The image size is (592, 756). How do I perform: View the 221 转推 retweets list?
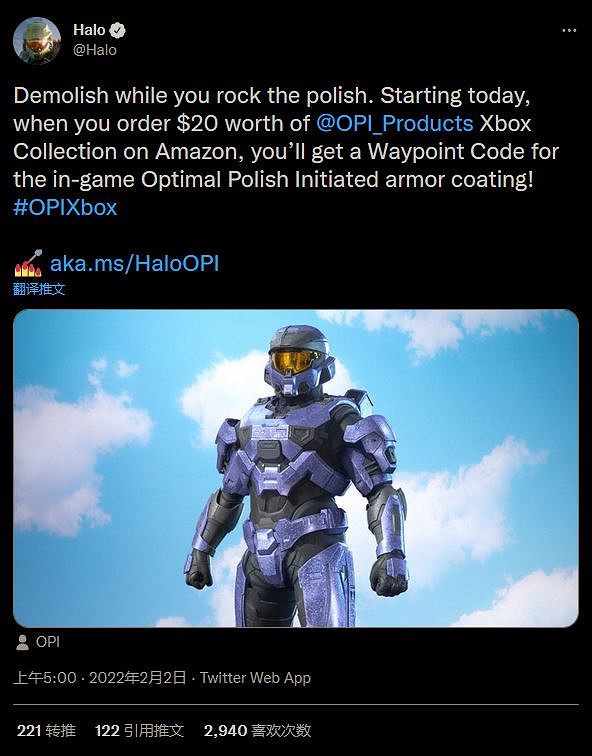click(x=46, y=730)
